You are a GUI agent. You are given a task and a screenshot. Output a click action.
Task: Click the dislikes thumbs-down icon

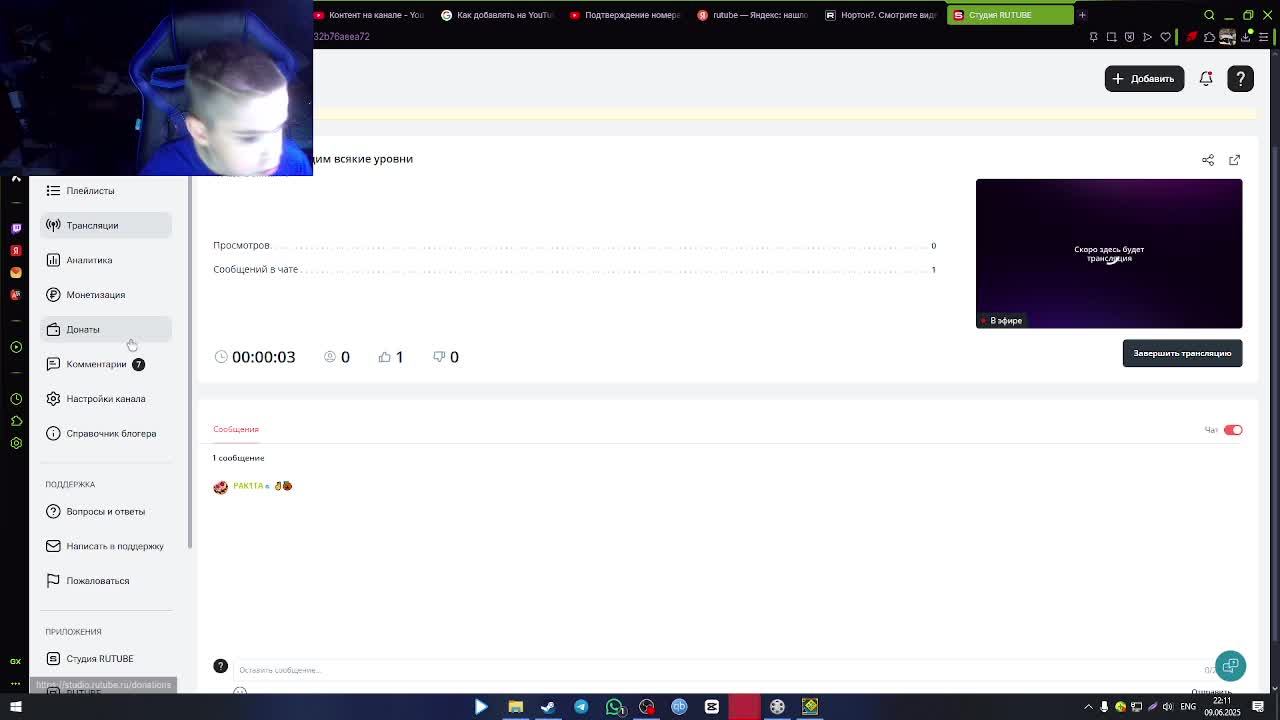439,357
